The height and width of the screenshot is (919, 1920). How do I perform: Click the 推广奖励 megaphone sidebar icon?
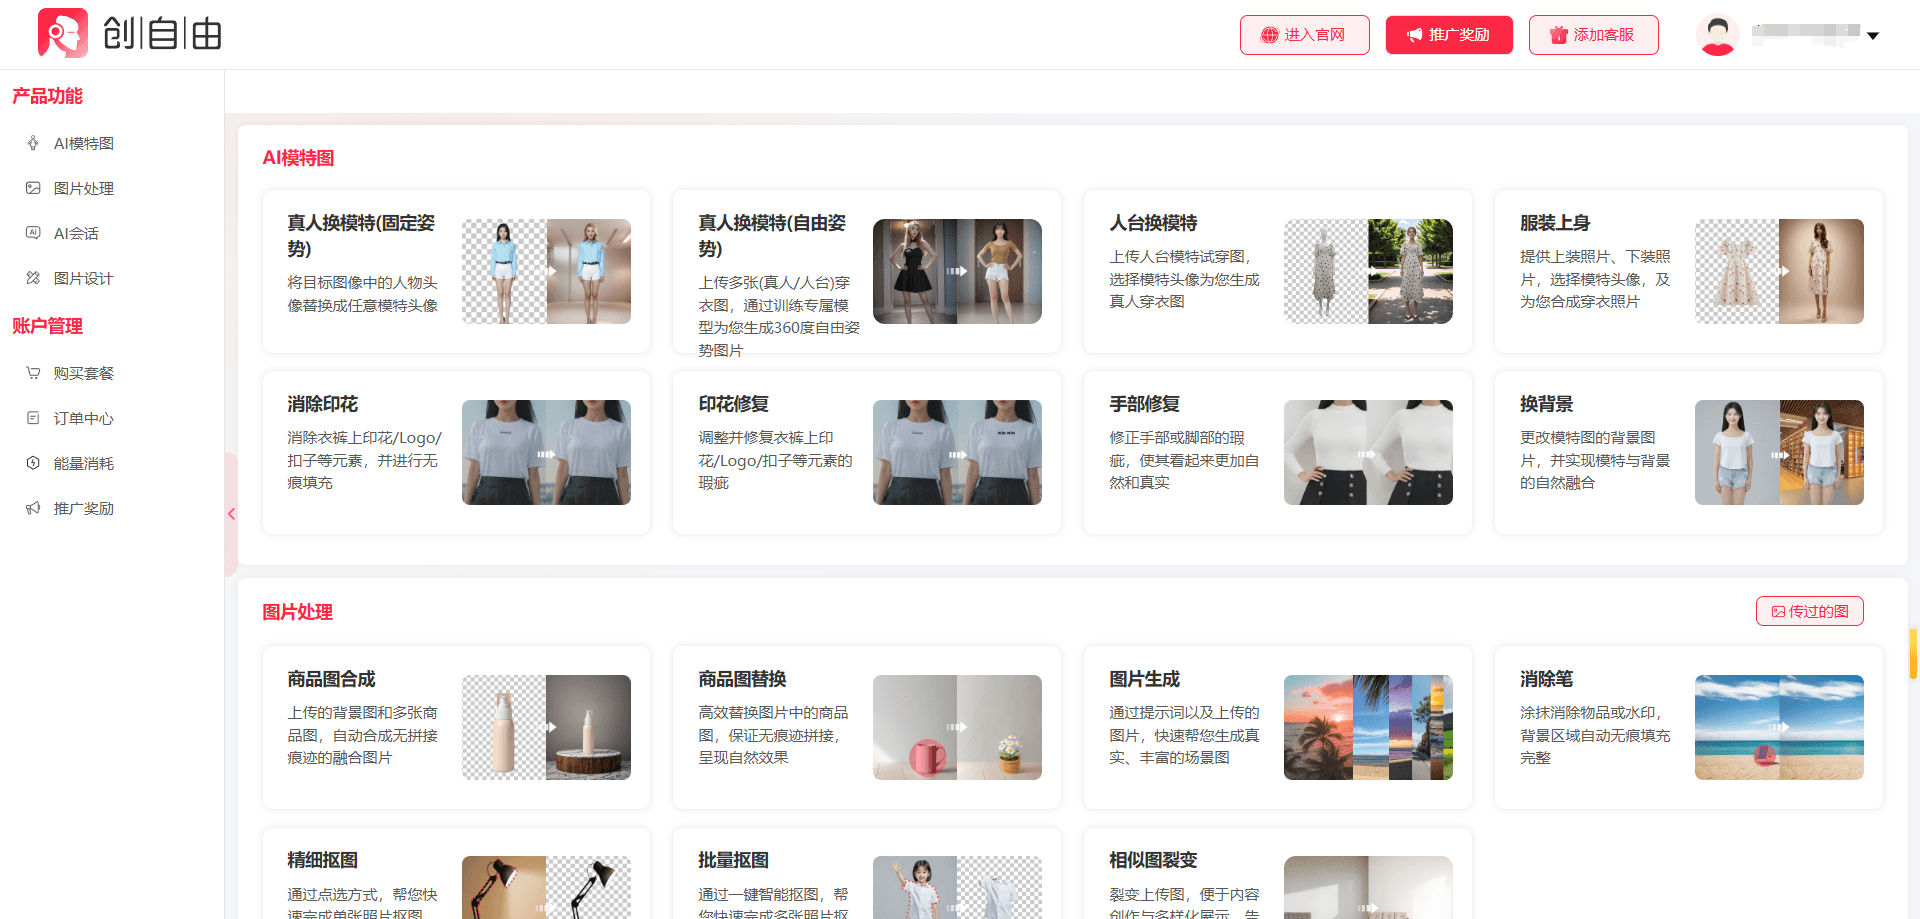[33, 508]
